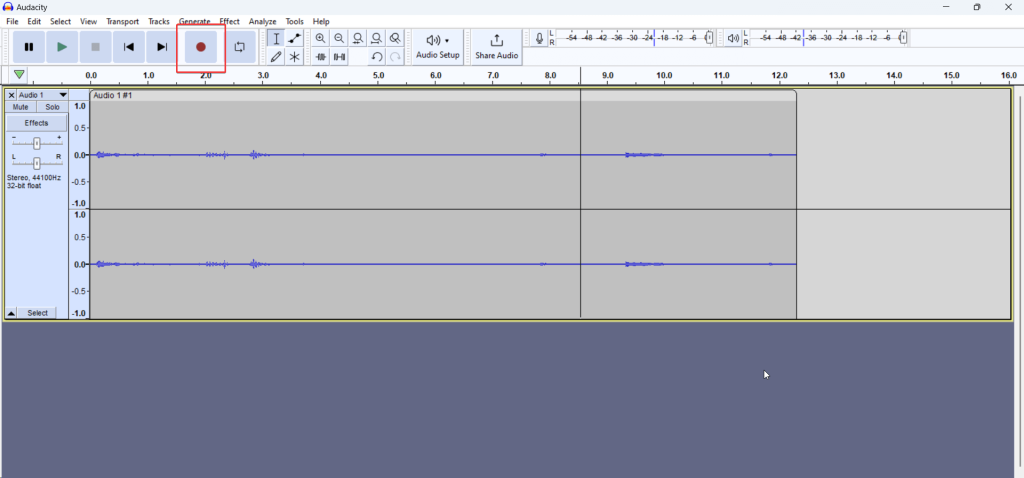
Task: Click the Undo arrow icon
Action: click(x=376, y=57)
